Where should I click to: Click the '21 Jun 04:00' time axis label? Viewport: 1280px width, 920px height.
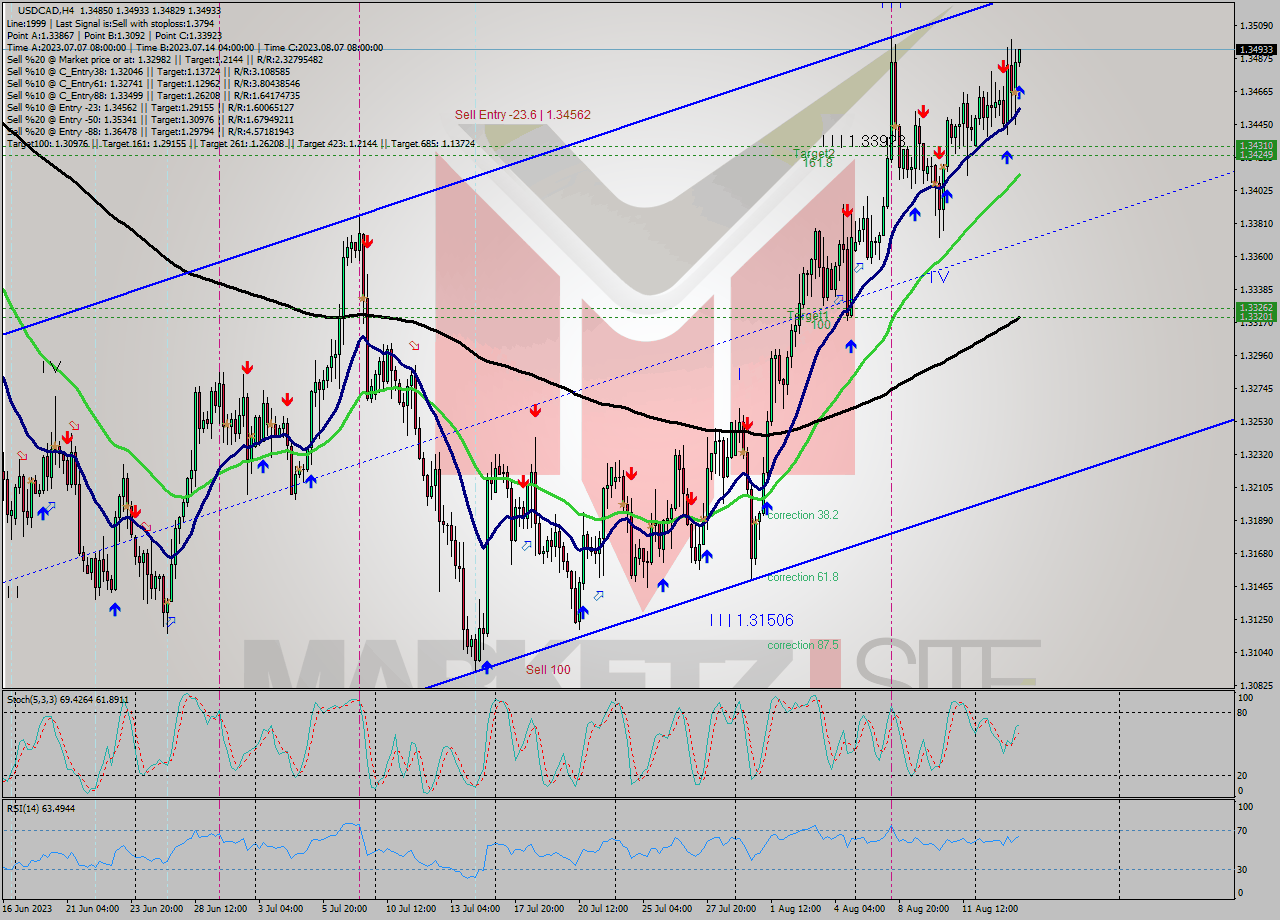pos(93,909)
